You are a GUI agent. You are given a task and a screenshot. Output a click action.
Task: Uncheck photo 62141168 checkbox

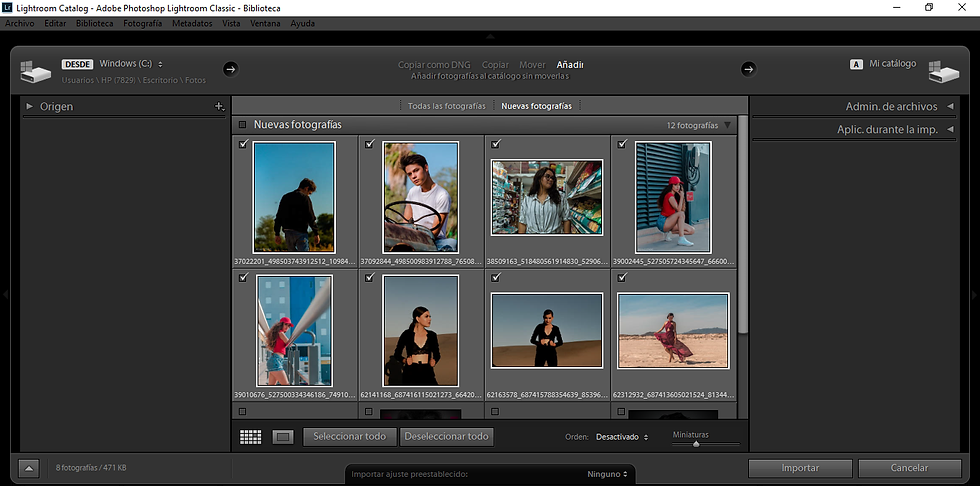point(369,278)
